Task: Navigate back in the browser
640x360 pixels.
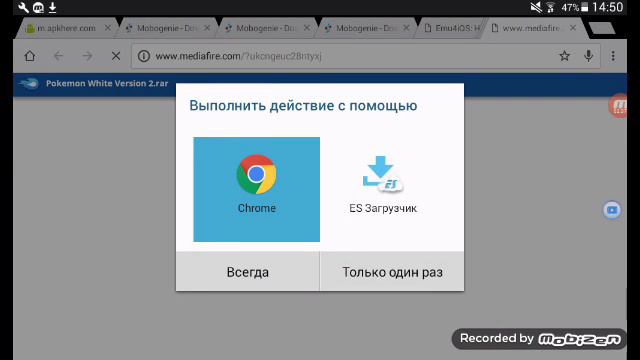Action: pos(59,56)
